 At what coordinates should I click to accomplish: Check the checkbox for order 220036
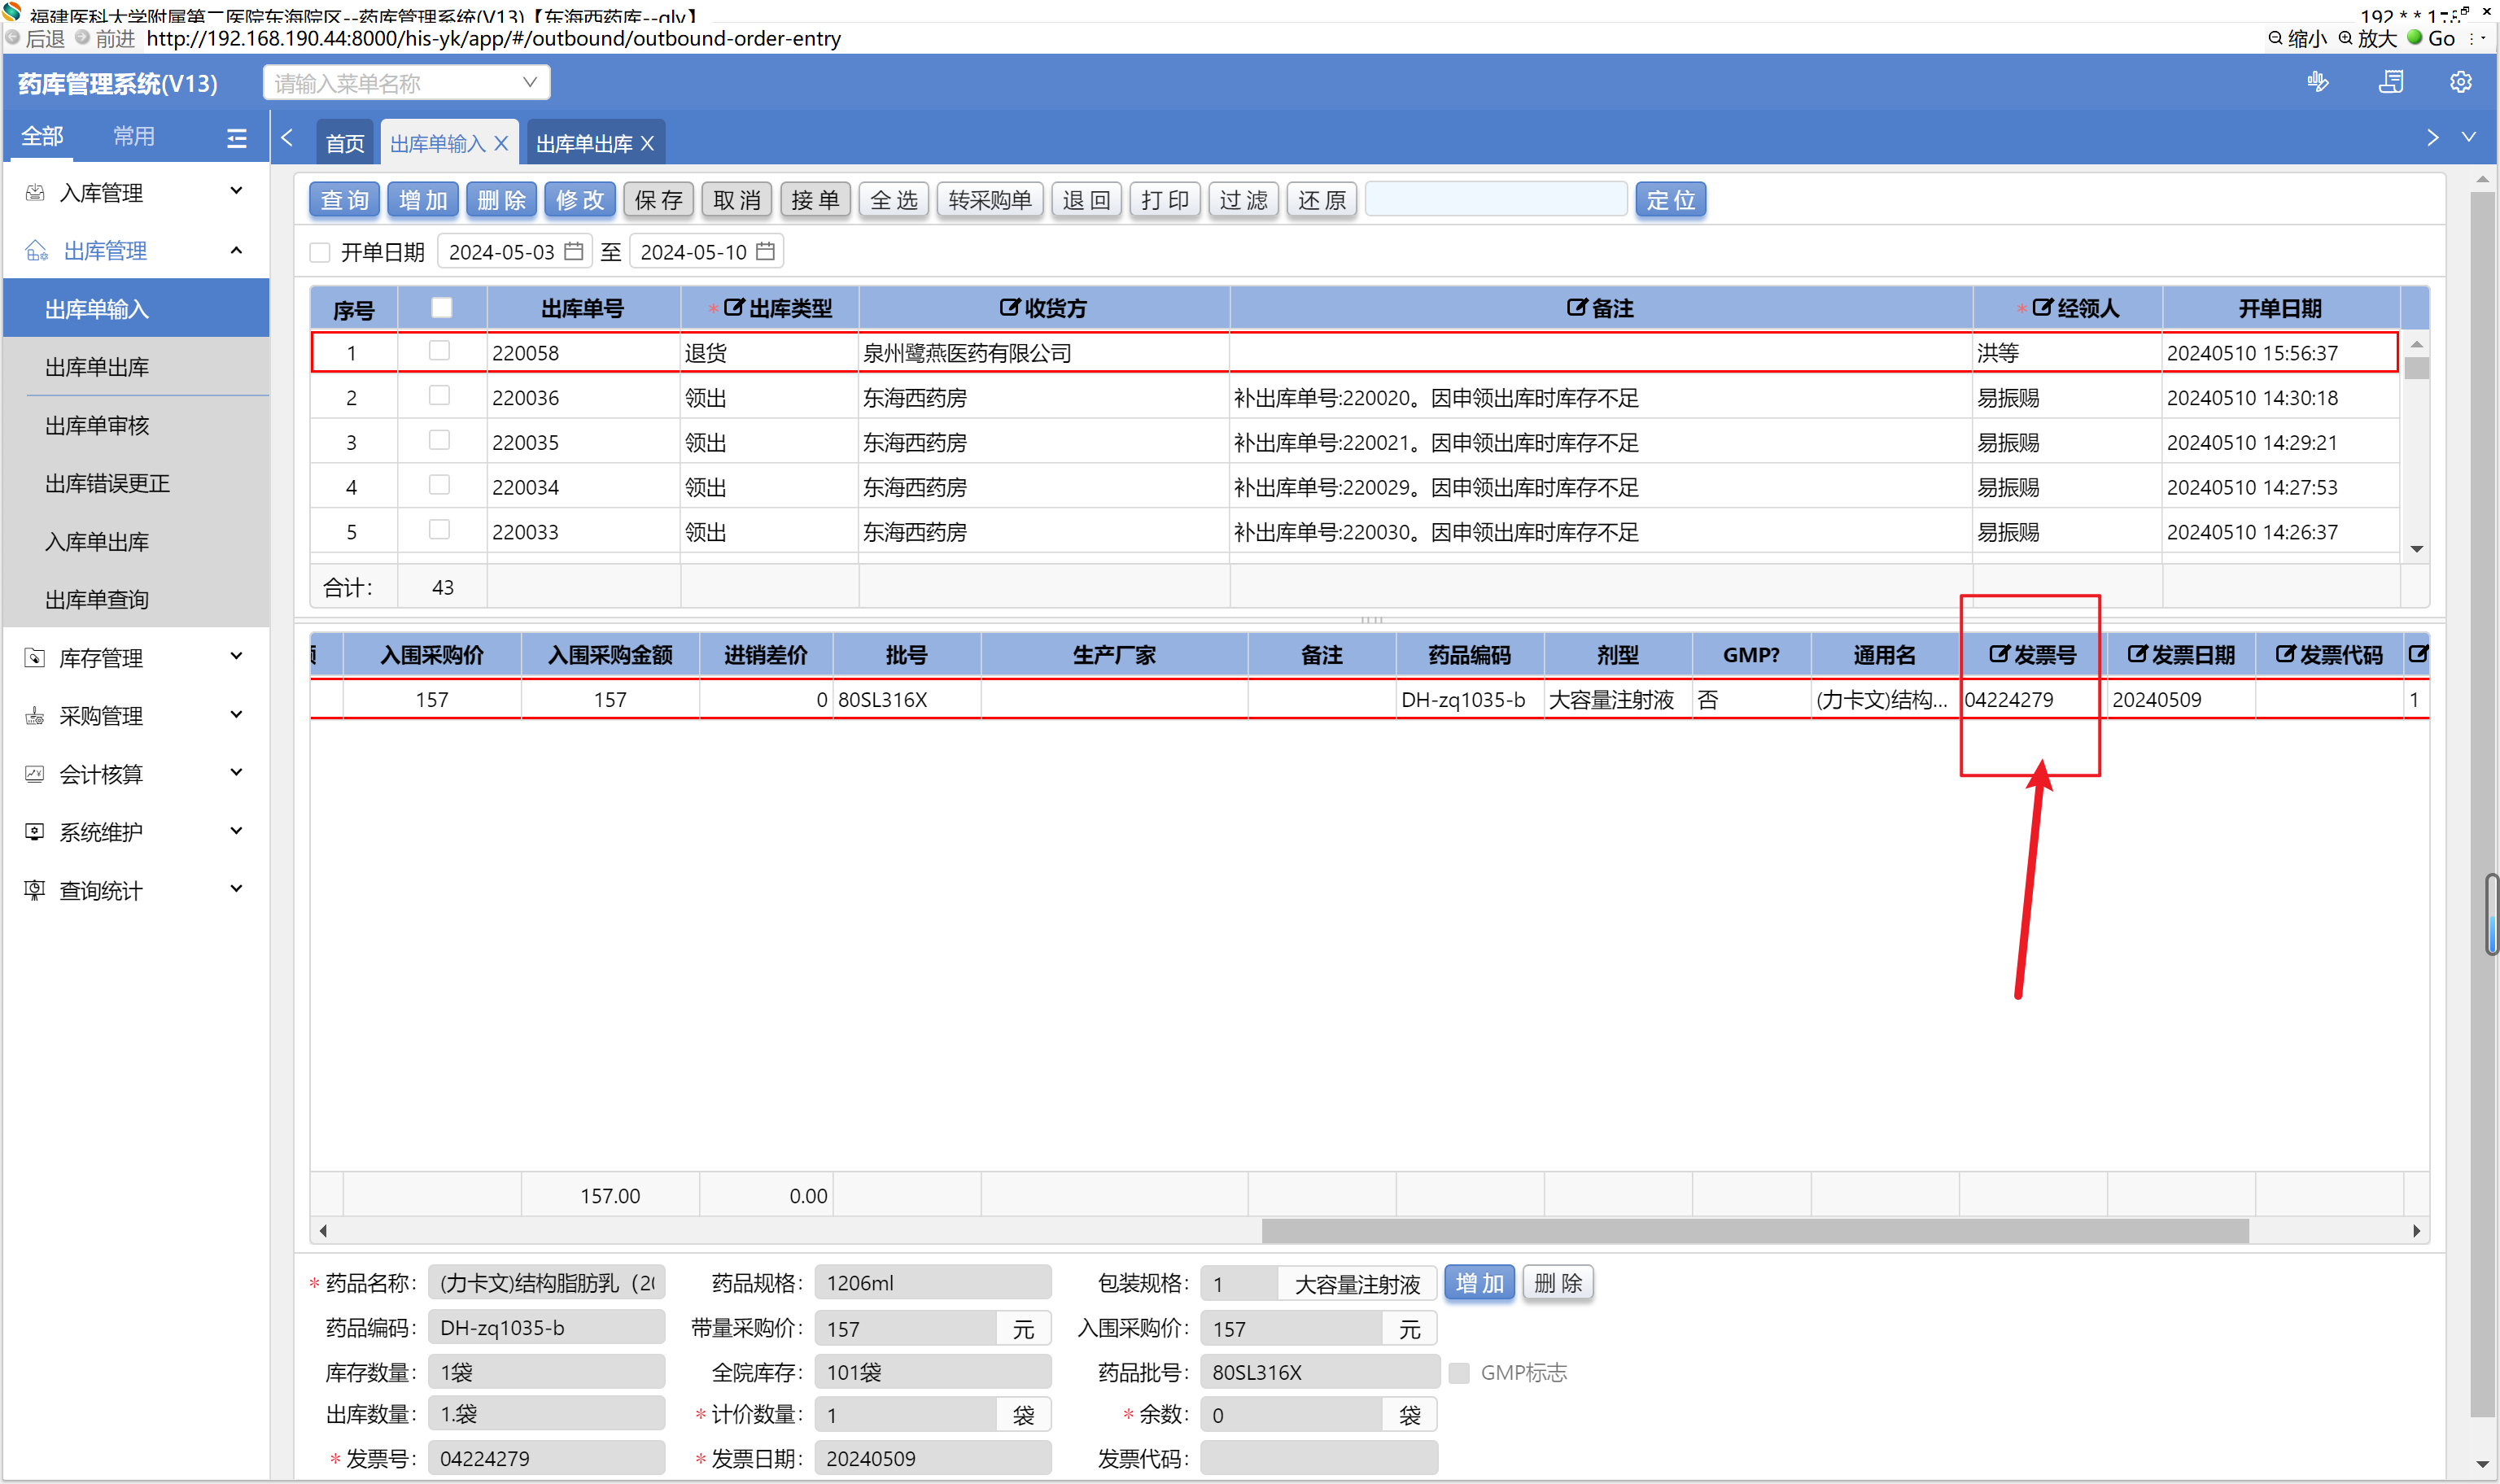coord(439,396)
